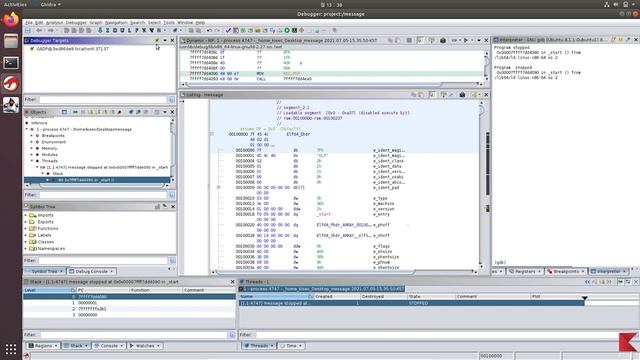
Task: Open the Tools menu
Action: click(169, 22)
